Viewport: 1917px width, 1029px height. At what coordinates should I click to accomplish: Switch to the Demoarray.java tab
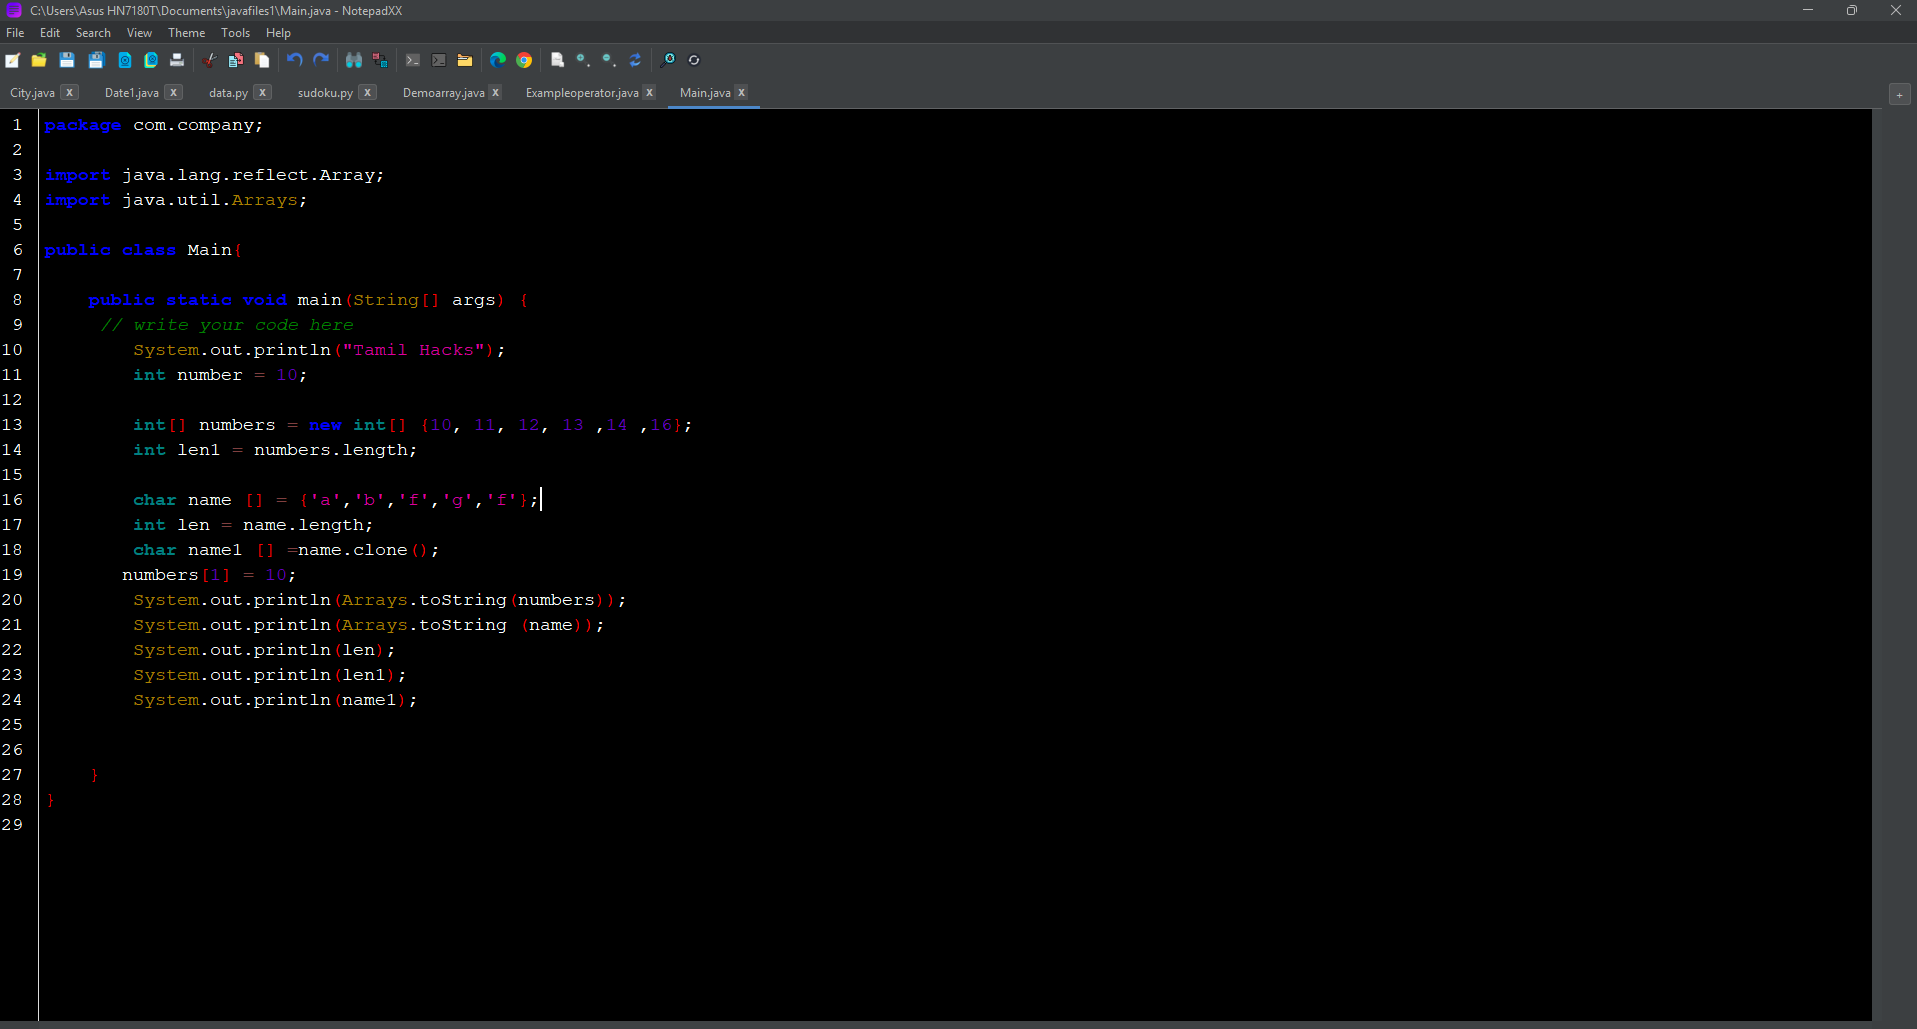(443, 93)
